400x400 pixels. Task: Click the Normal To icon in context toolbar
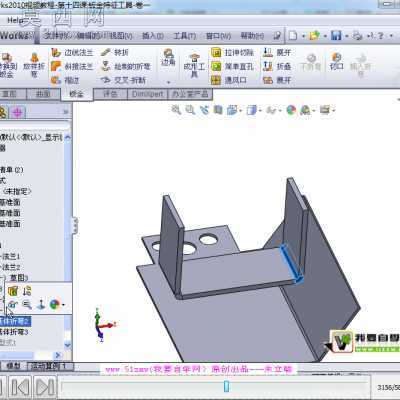pos(41,304)
